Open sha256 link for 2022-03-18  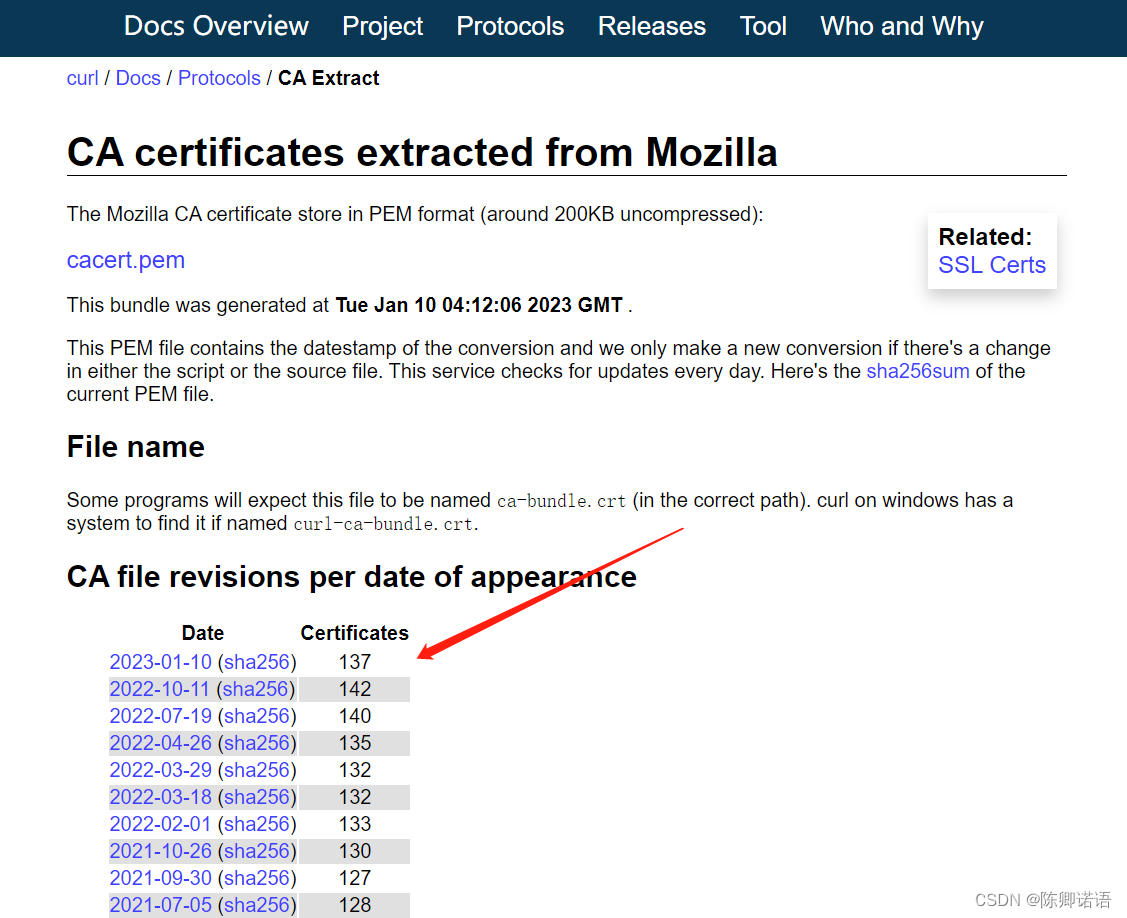click(257, 797)
